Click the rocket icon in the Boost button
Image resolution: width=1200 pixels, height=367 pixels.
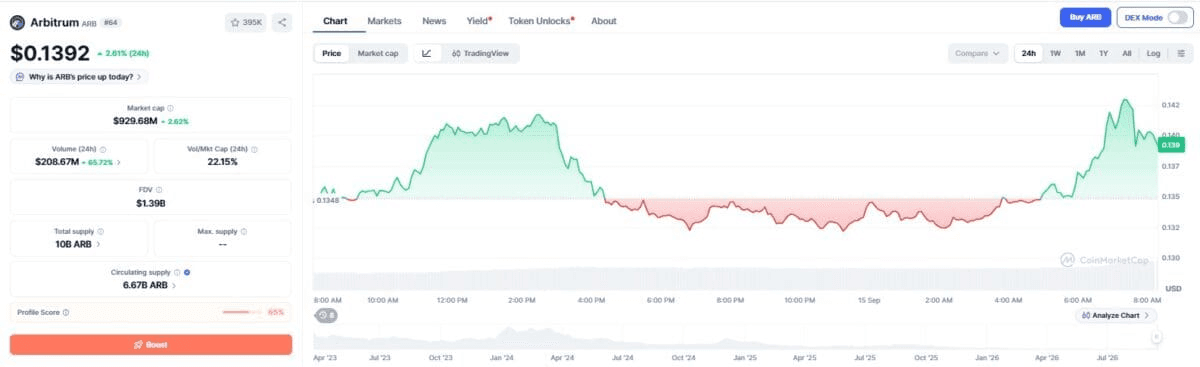[x=138, y=344]
